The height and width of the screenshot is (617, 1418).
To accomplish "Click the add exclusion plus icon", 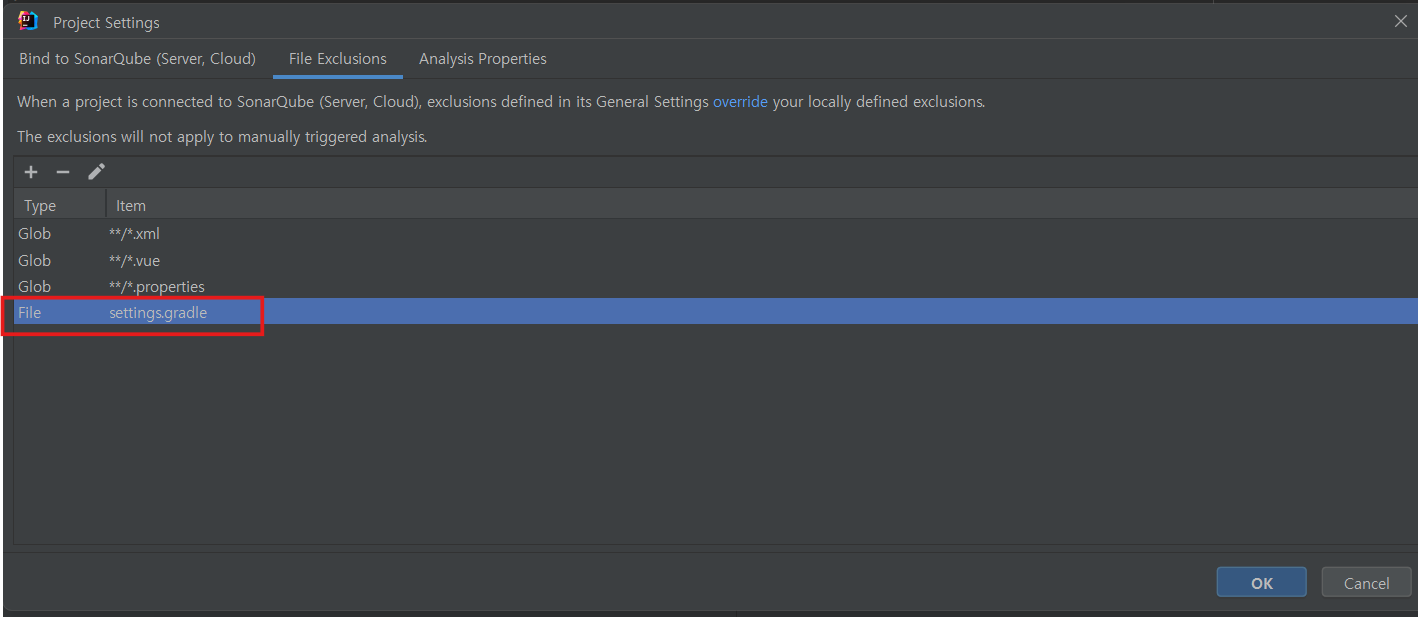I will tap(31, 172).
